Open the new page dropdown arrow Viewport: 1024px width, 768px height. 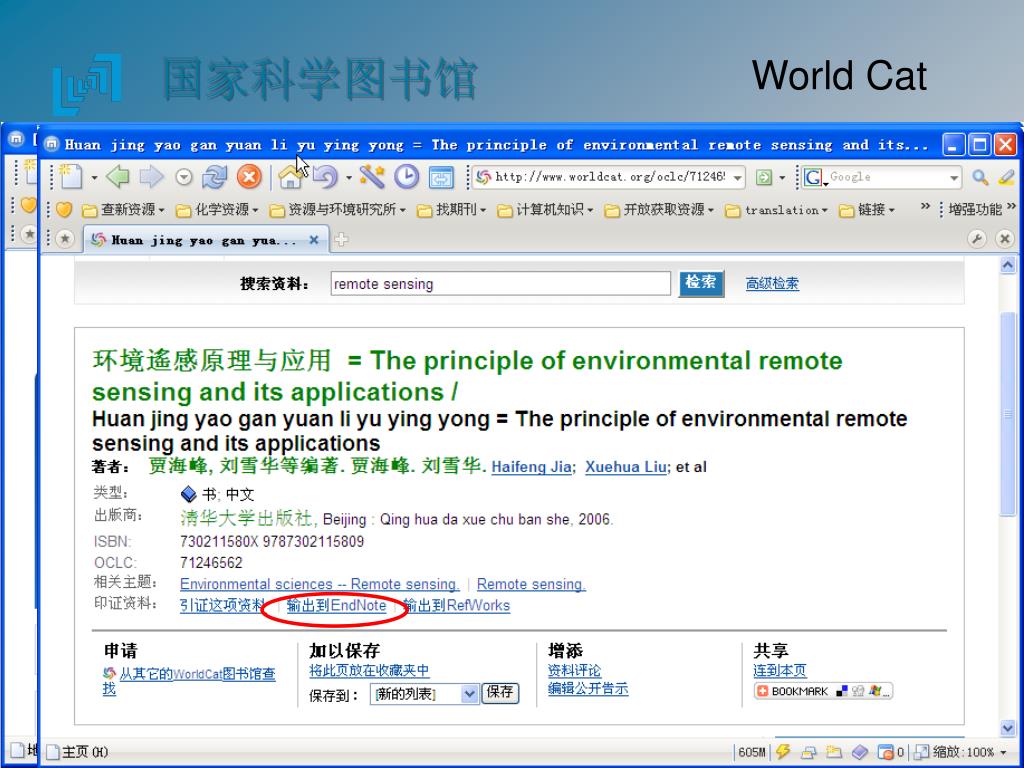click(94, 177)
